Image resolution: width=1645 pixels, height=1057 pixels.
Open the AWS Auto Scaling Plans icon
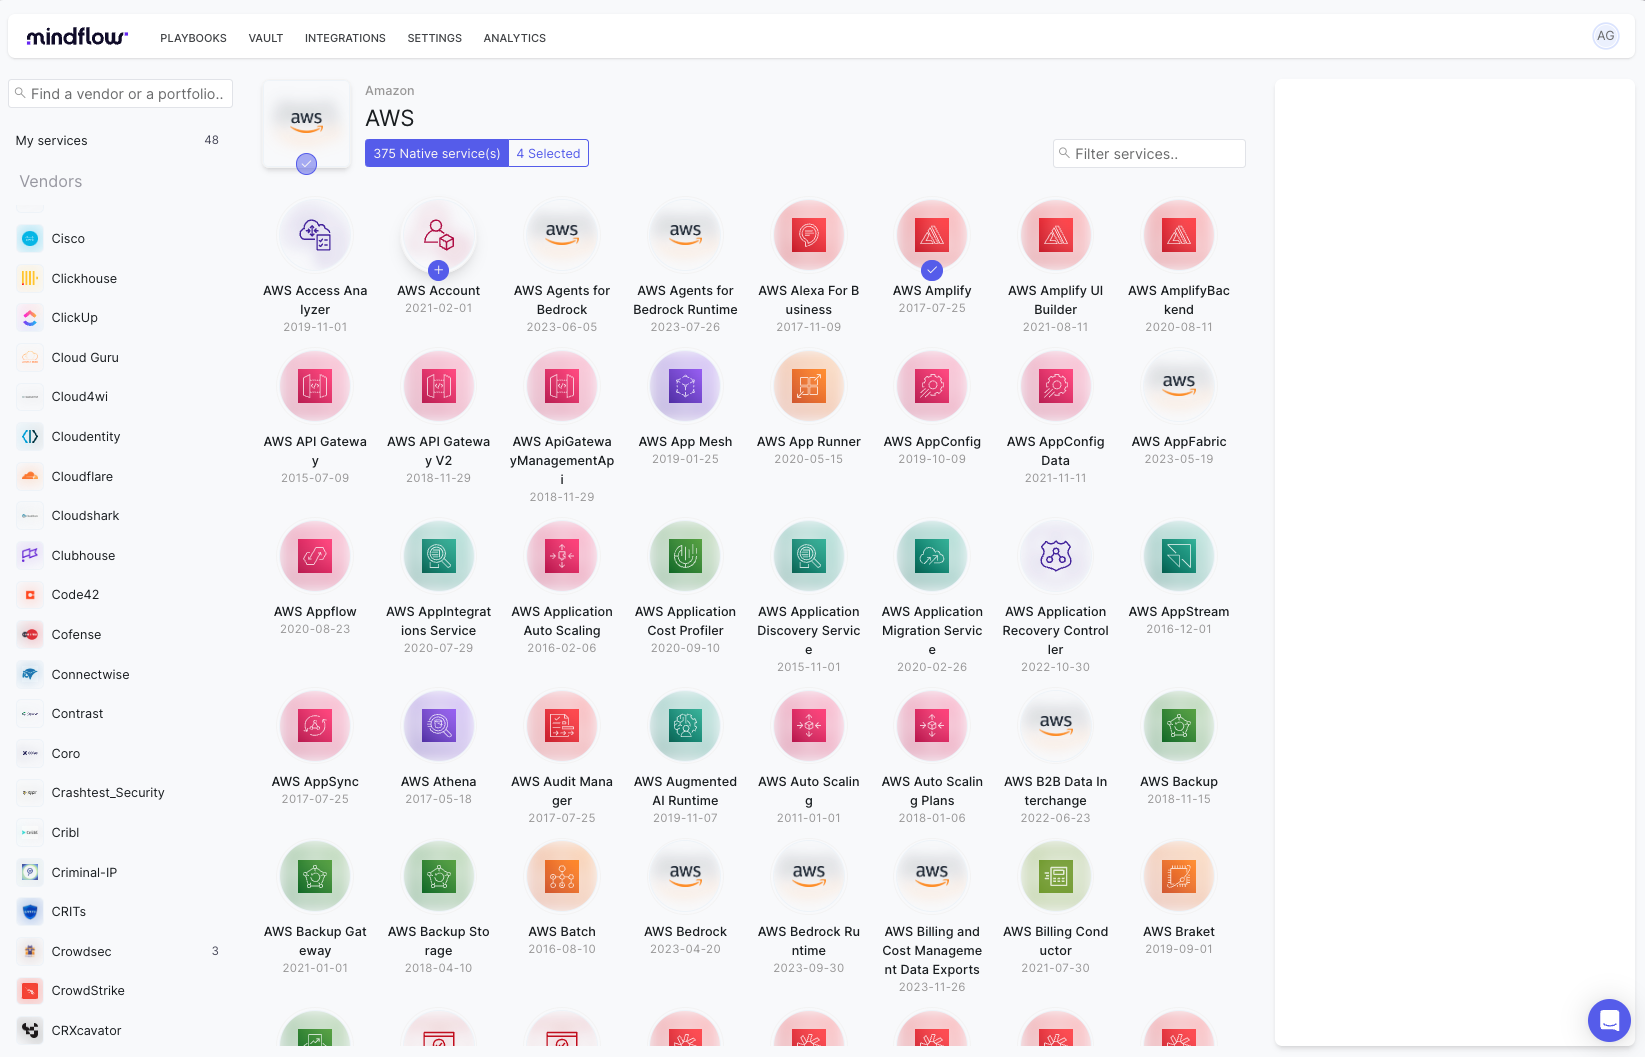pyautogui.click(x=932, y=726)
